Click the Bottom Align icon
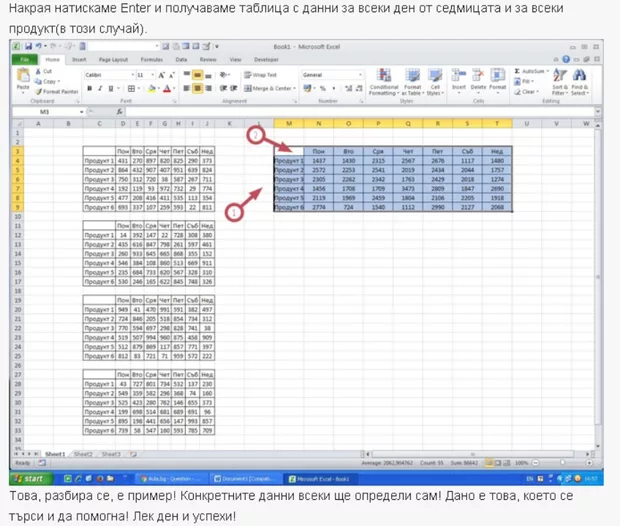 click(208, 75)
